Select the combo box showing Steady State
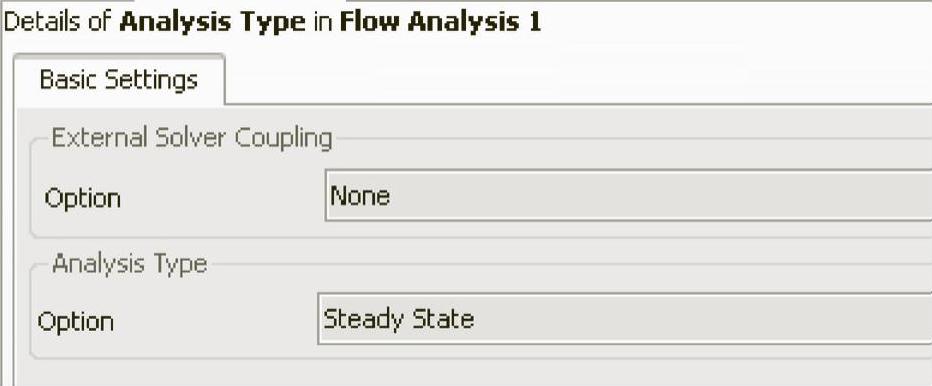Viewport: 932px width, 386px height. click(625, 319)
